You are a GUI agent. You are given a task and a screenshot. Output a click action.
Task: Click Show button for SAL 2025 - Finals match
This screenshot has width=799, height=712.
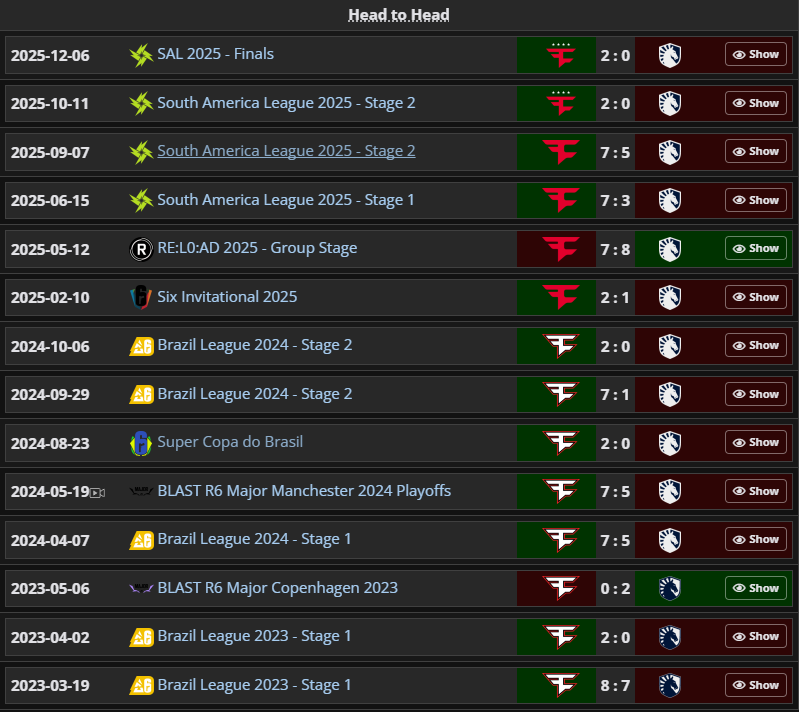click(756, 55)
